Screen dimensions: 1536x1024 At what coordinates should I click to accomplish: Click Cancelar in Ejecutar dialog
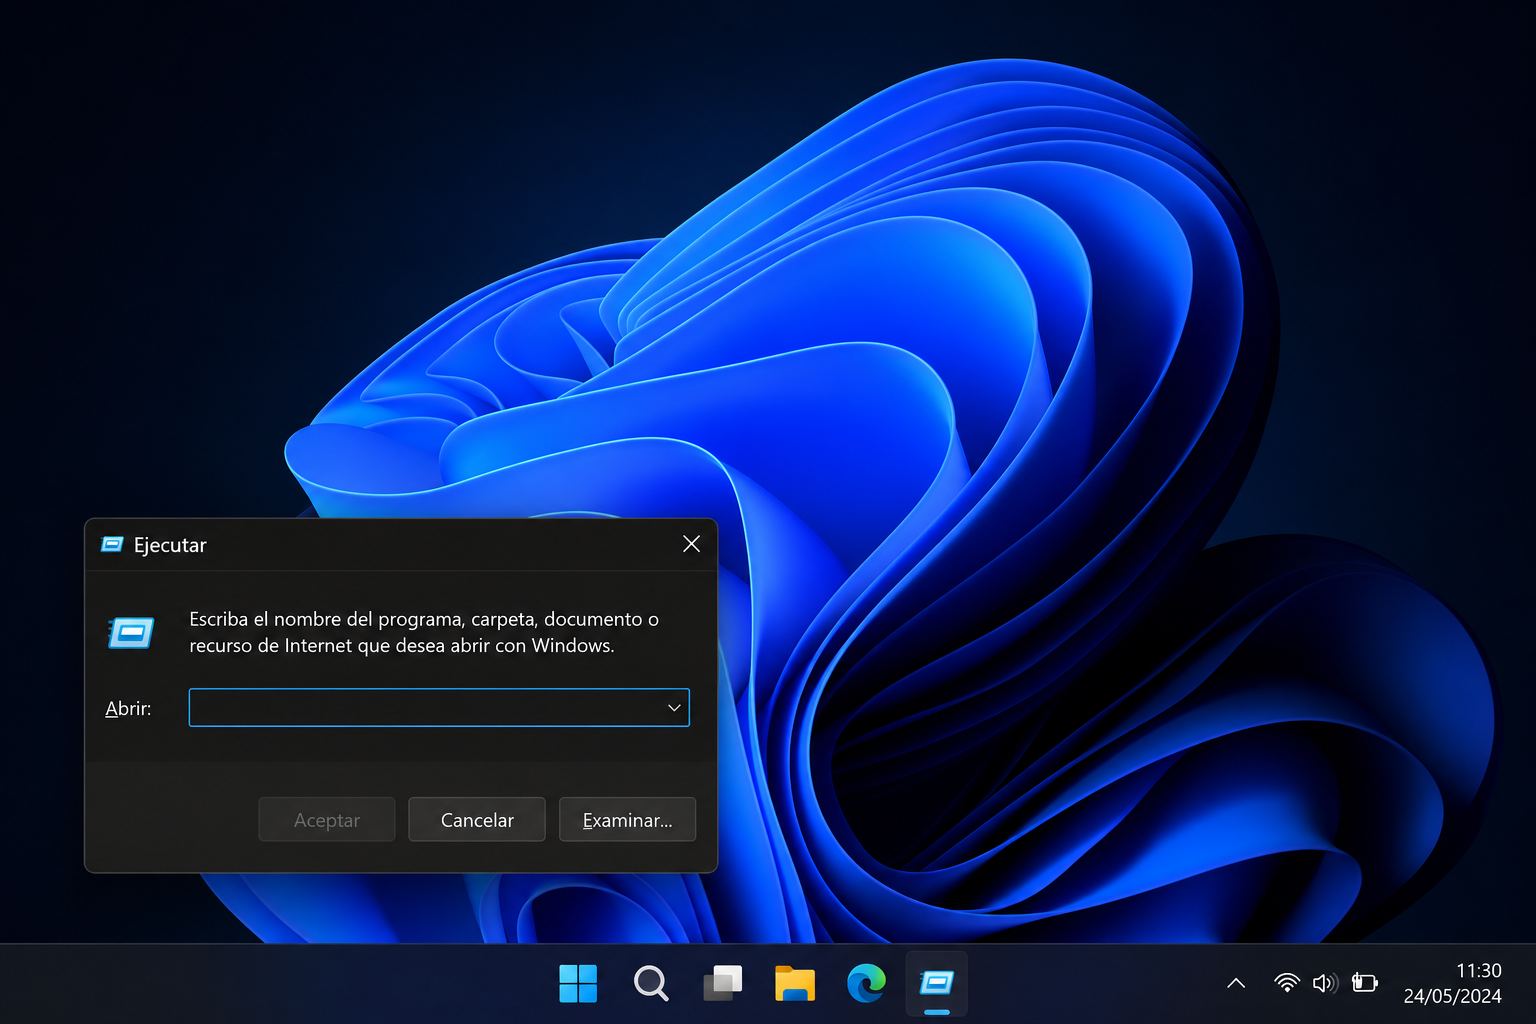(477, 820)
